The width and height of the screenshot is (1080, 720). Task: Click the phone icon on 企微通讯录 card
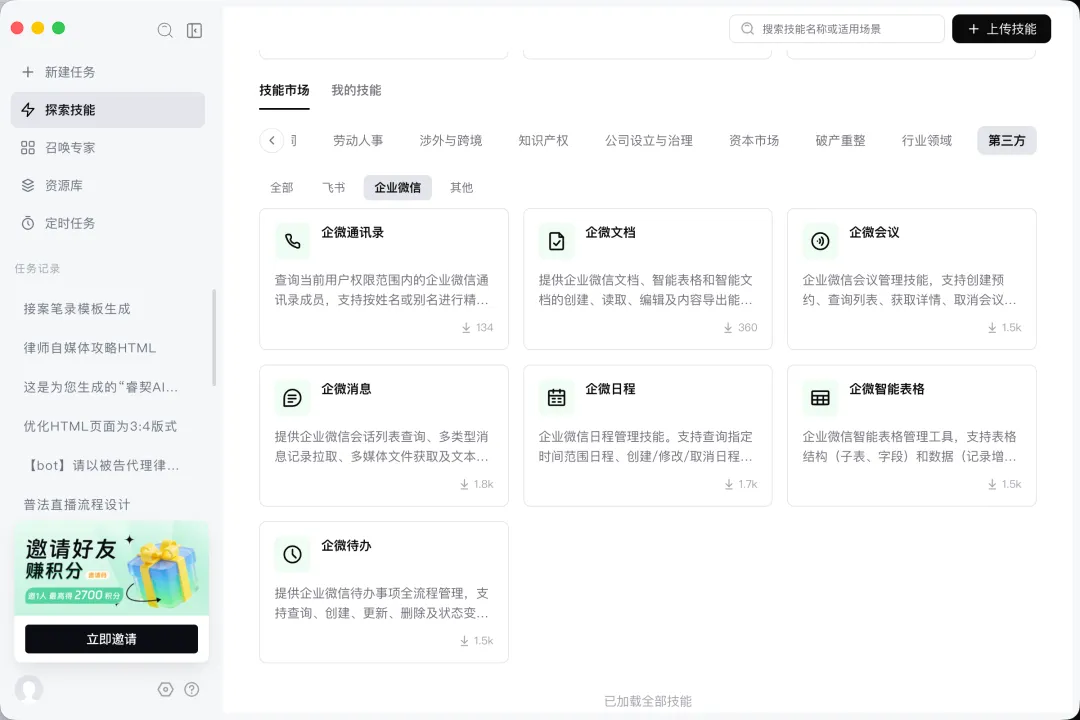(292, 241)
